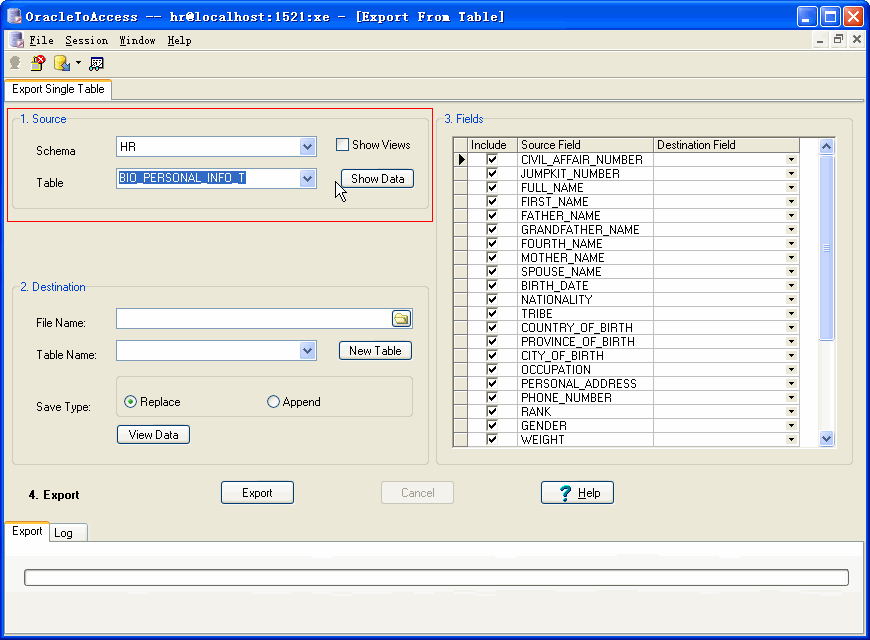Image resolution: width=870 pixels, height=640 pixels.
Task: Click the fields list scrollbar thumb
Action: [x=826, y=248]
